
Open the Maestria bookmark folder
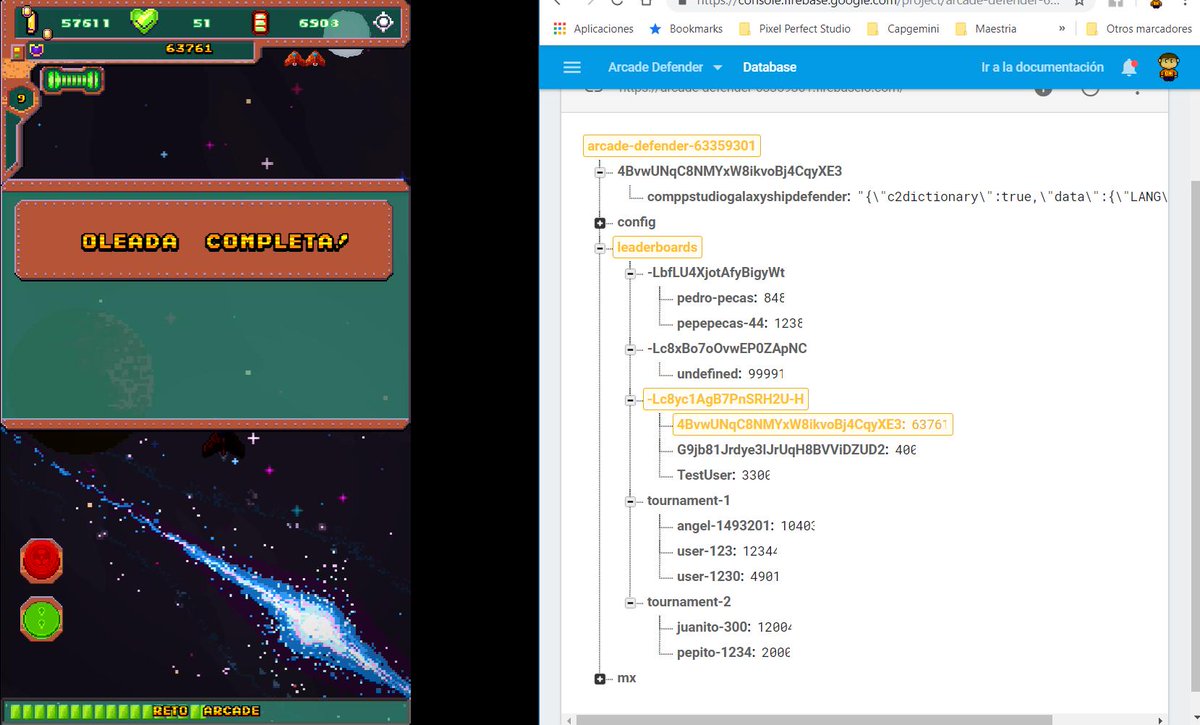click(x=985, y=29)
